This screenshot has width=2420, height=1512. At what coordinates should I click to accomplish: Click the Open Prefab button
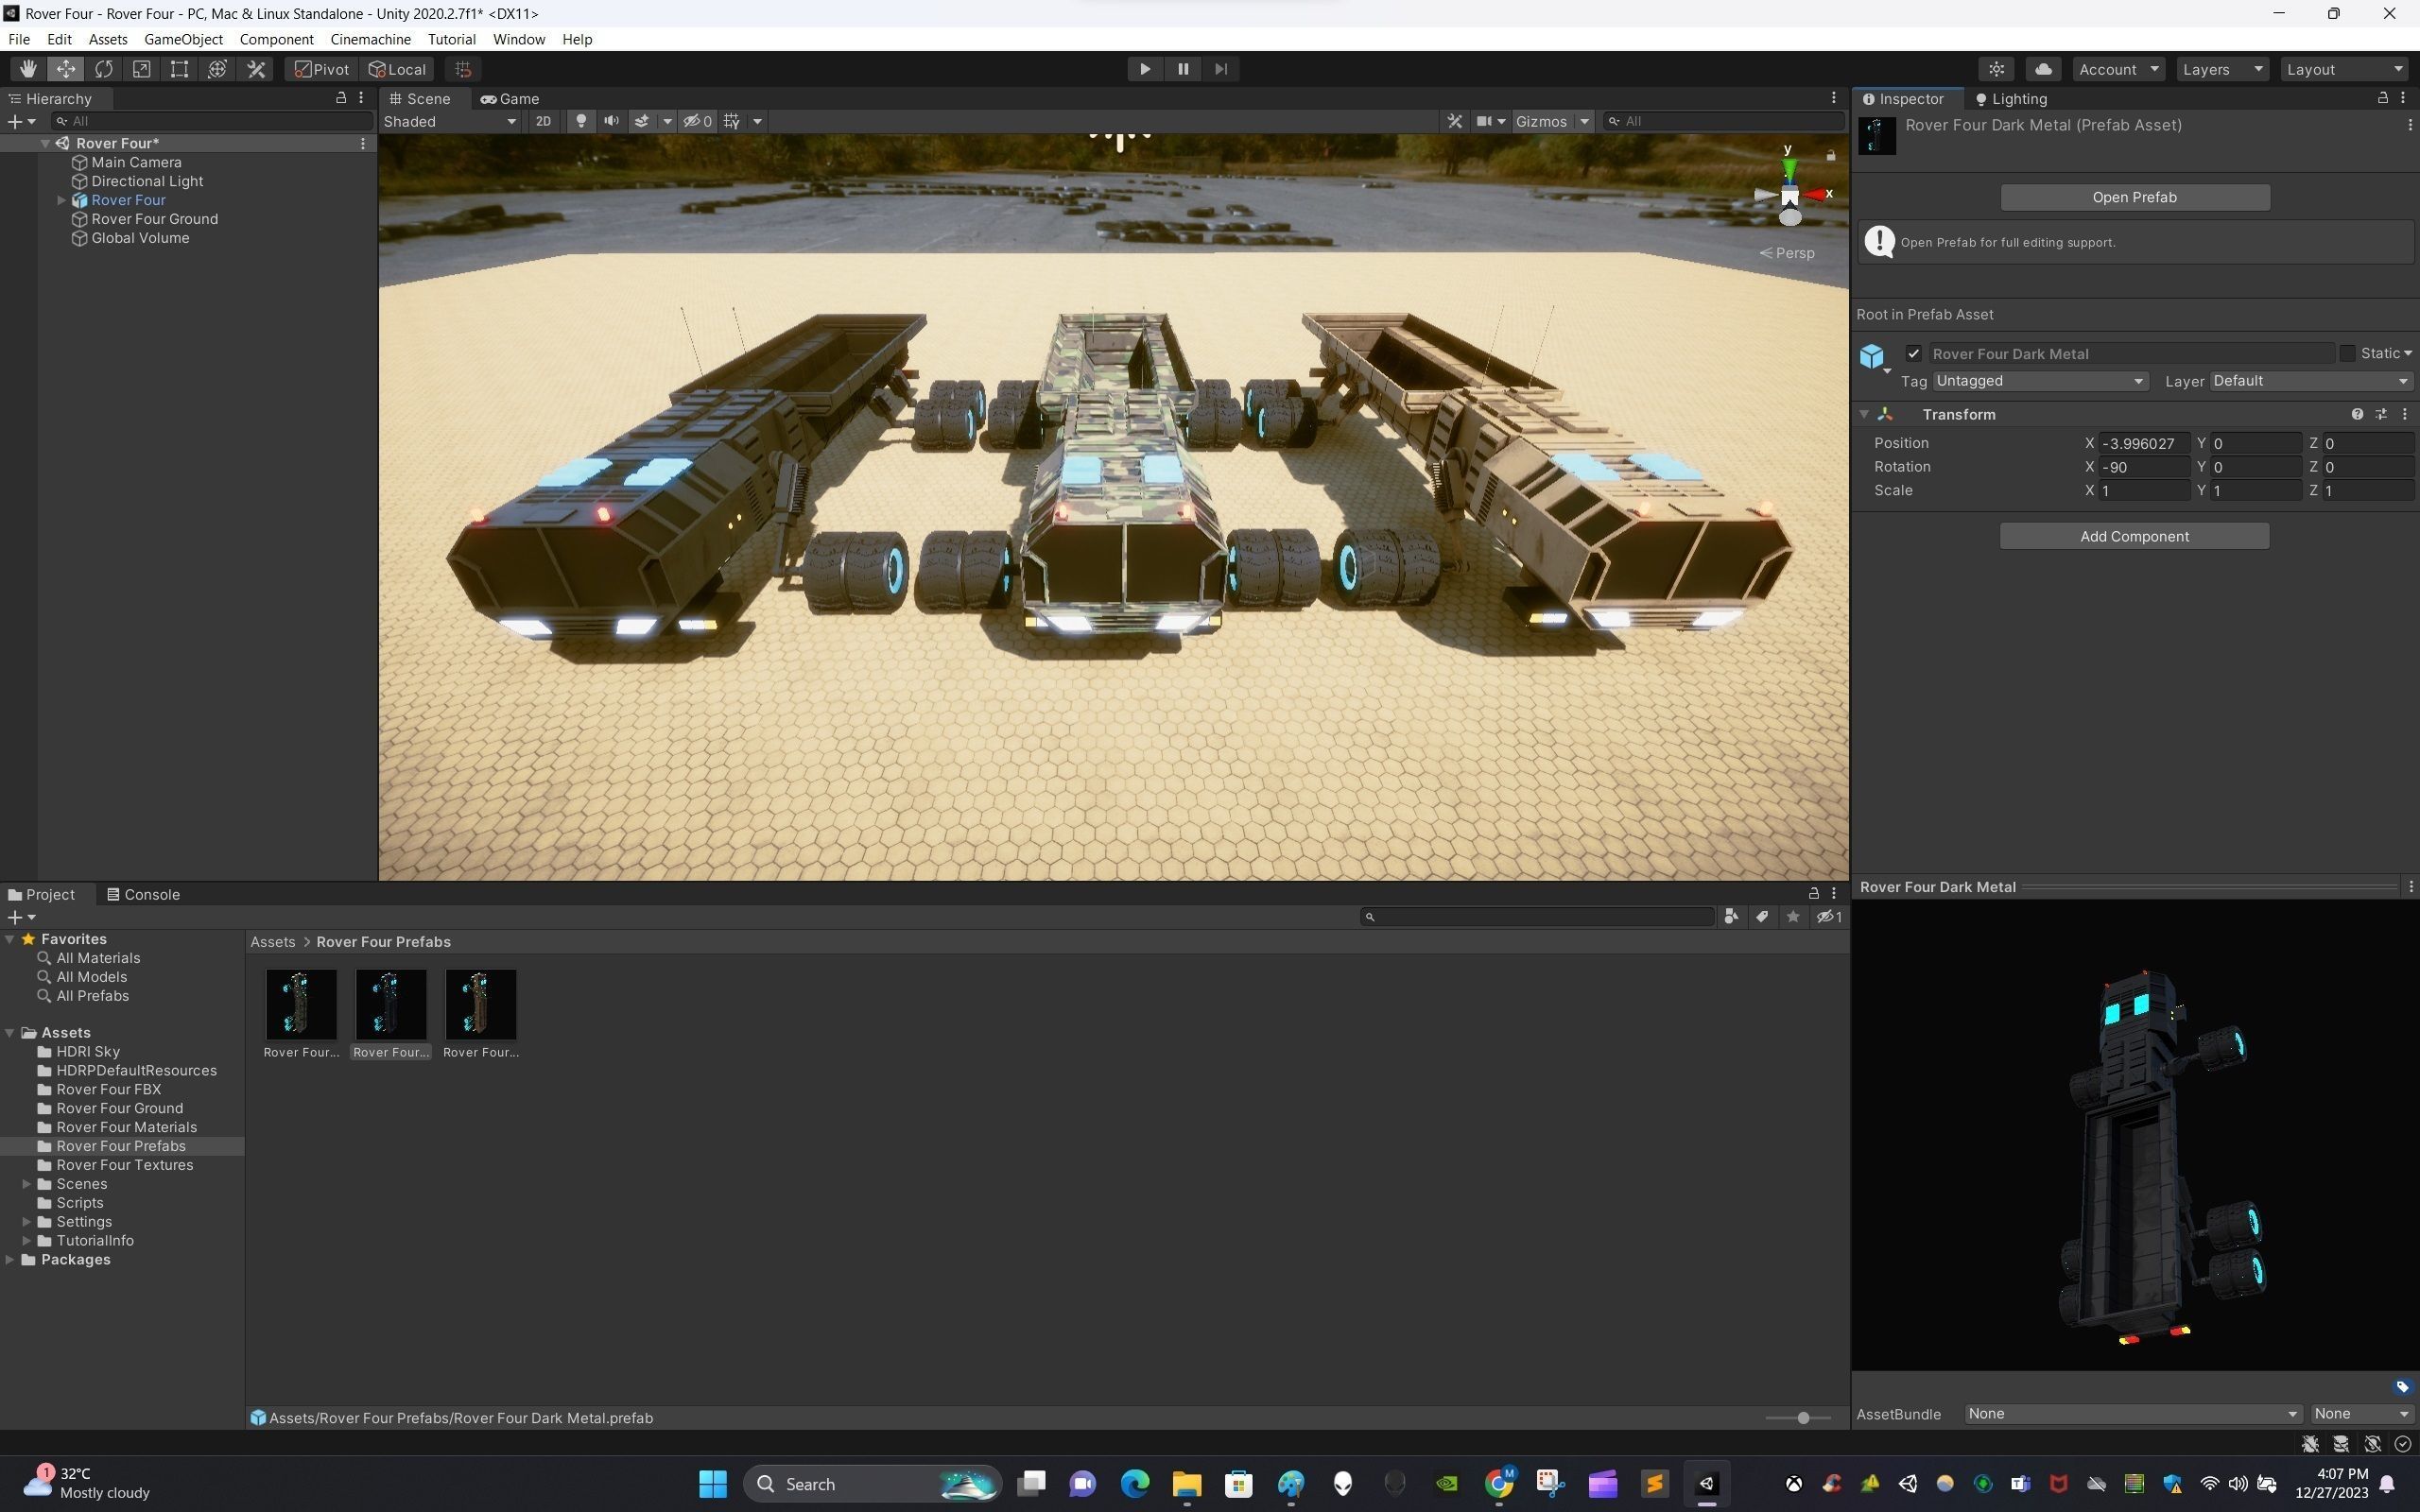(2134, 197)
